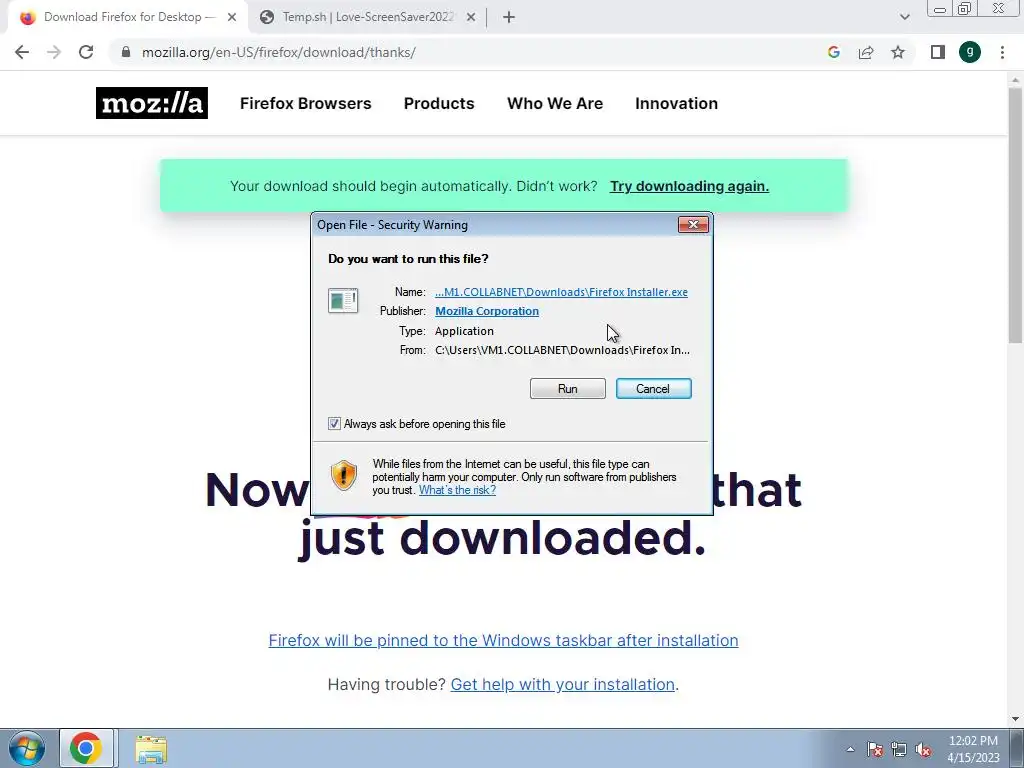Click the muted volume tray icon
Viewport: 1024px width, 768px height.
click(923, 749)
